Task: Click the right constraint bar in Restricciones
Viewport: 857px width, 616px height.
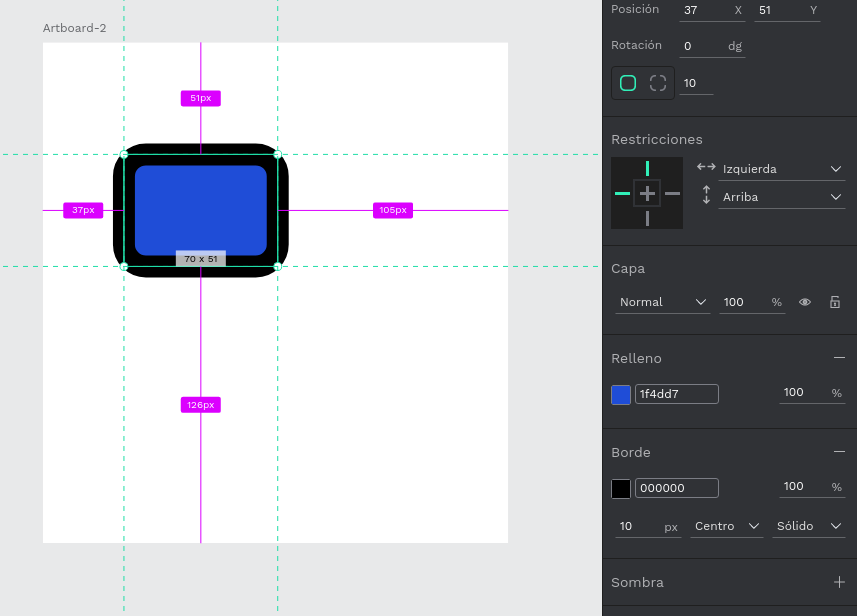Action: tap(672, 193)
